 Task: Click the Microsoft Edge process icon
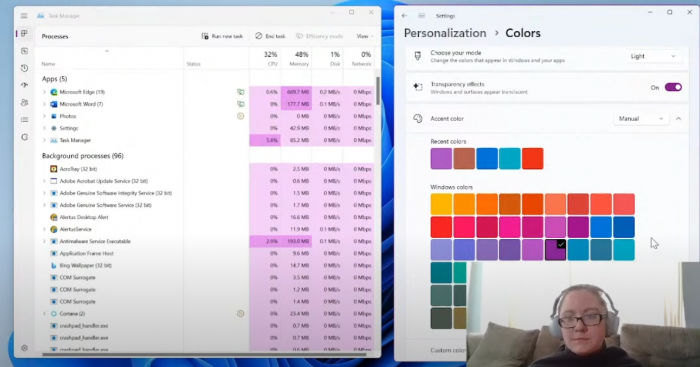(54, 92)
